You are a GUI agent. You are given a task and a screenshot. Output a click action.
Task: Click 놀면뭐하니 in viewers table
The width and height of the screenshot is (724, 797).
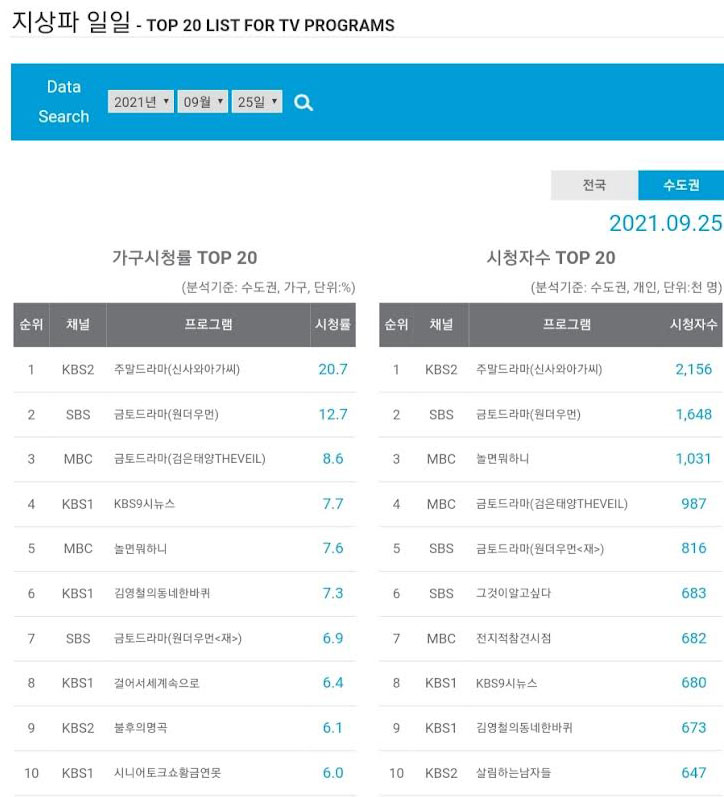coord(502,459)
